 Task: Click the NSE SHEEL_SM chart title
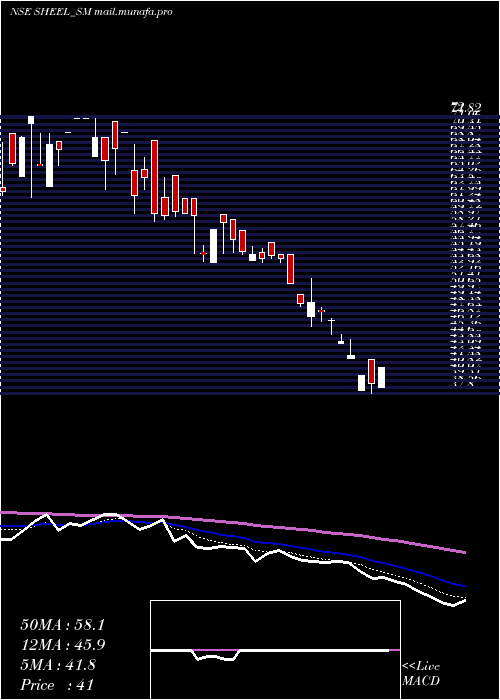coord(91,12)
